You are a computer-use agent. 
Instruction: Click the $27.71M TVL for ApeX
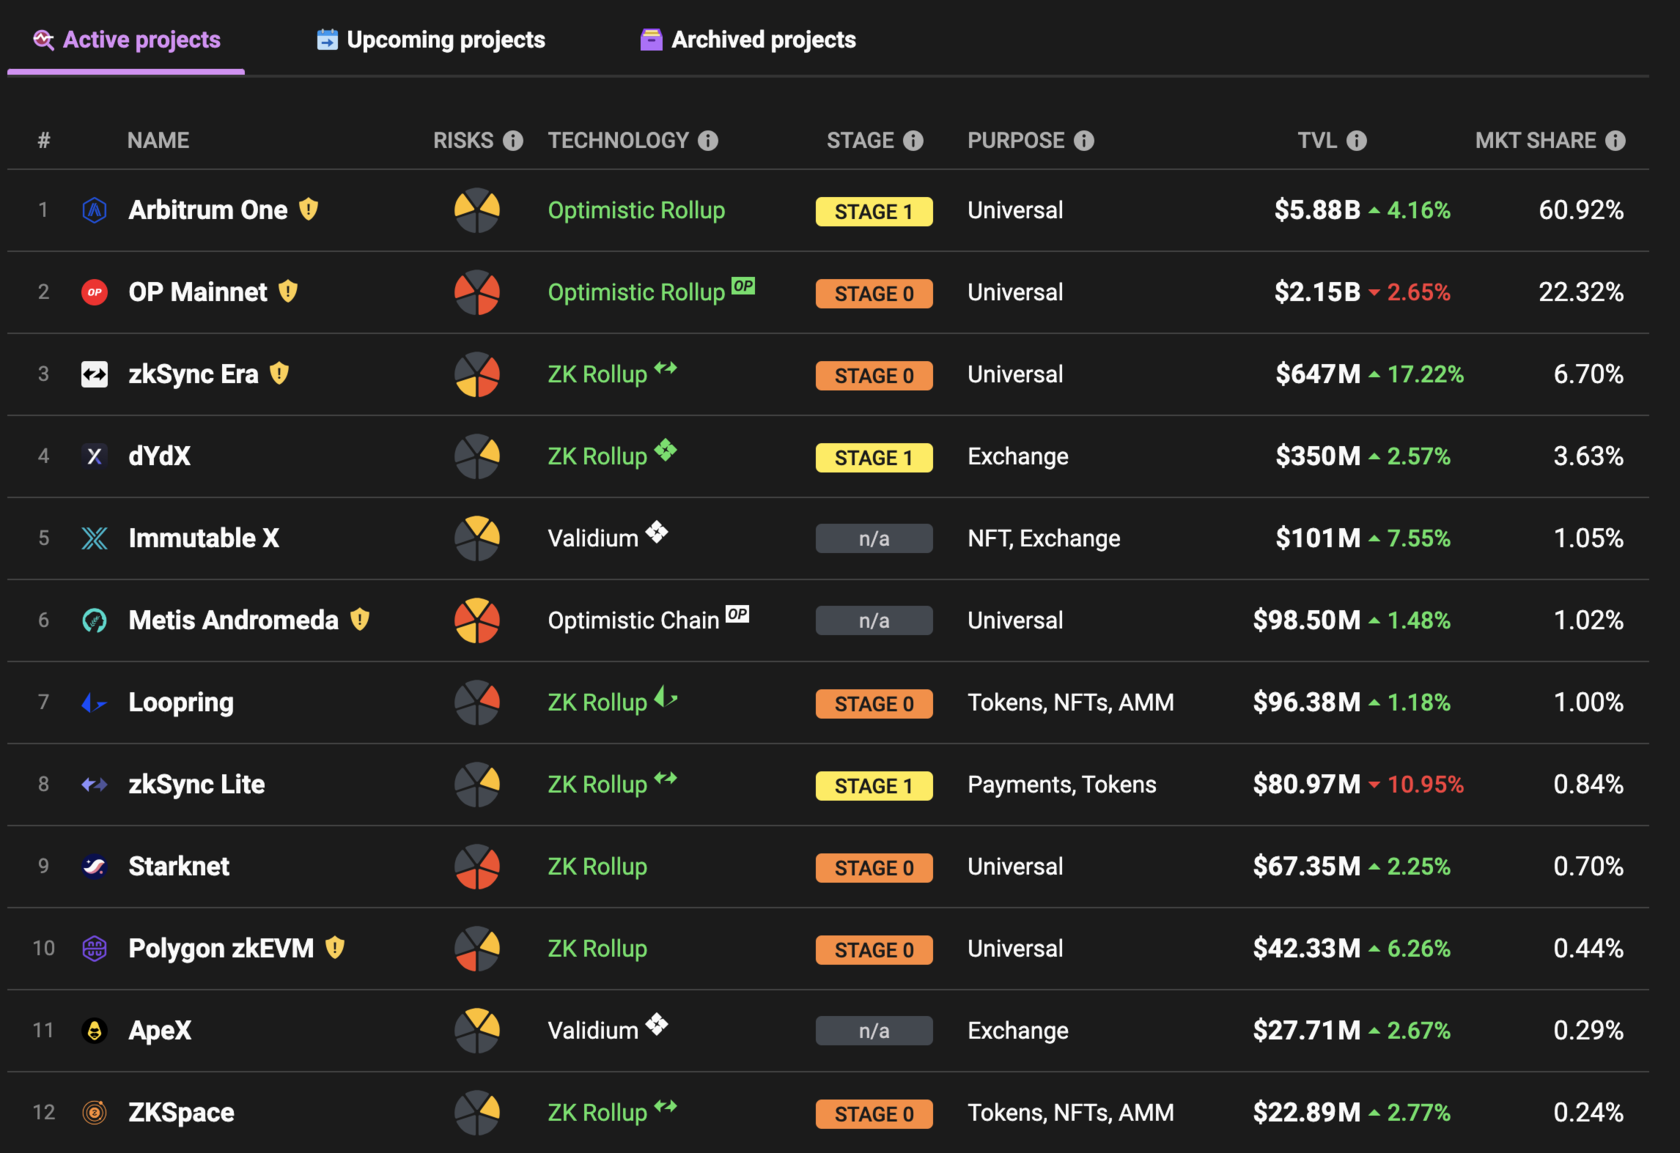[1307, 1030]
